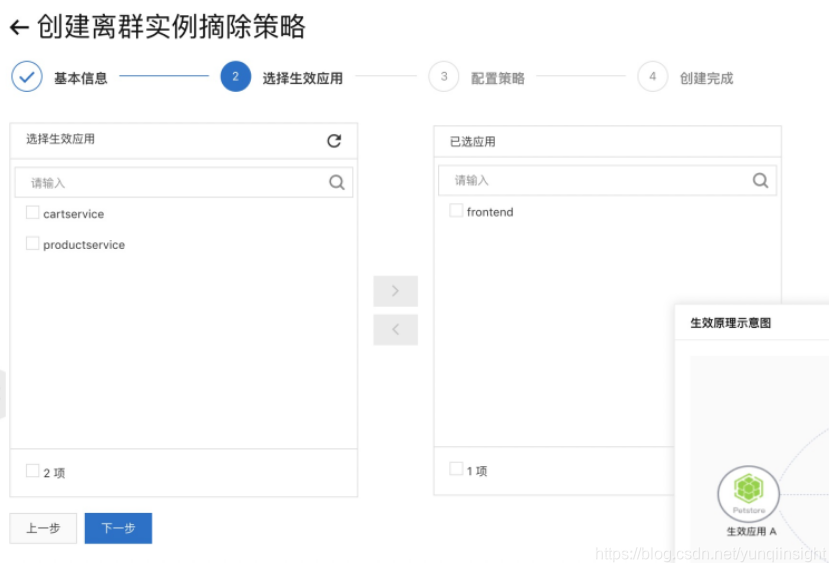Image resolution: width=836 pixels, height=572 pixels.
Task: Check the cartservice checkbox
Action: tap(33, 213)
